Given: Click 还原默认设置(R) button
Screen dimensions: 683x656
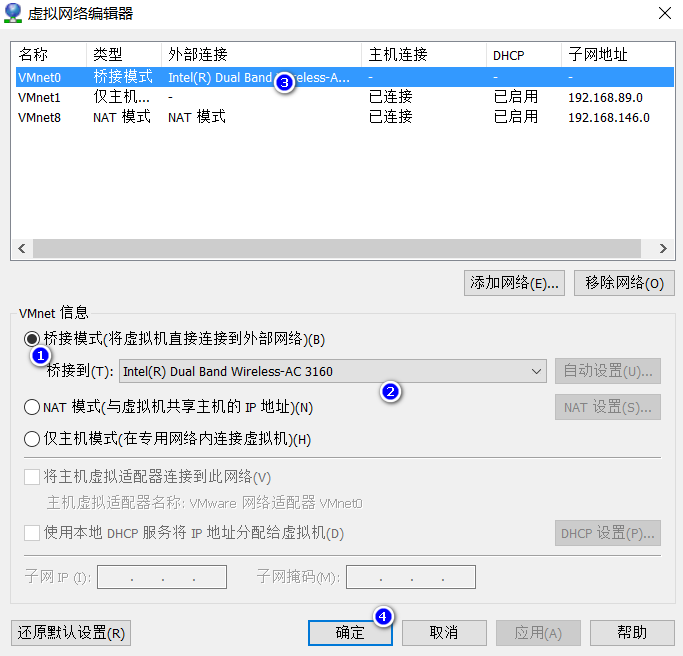Looking at the screenshot, I should point(71,633).
